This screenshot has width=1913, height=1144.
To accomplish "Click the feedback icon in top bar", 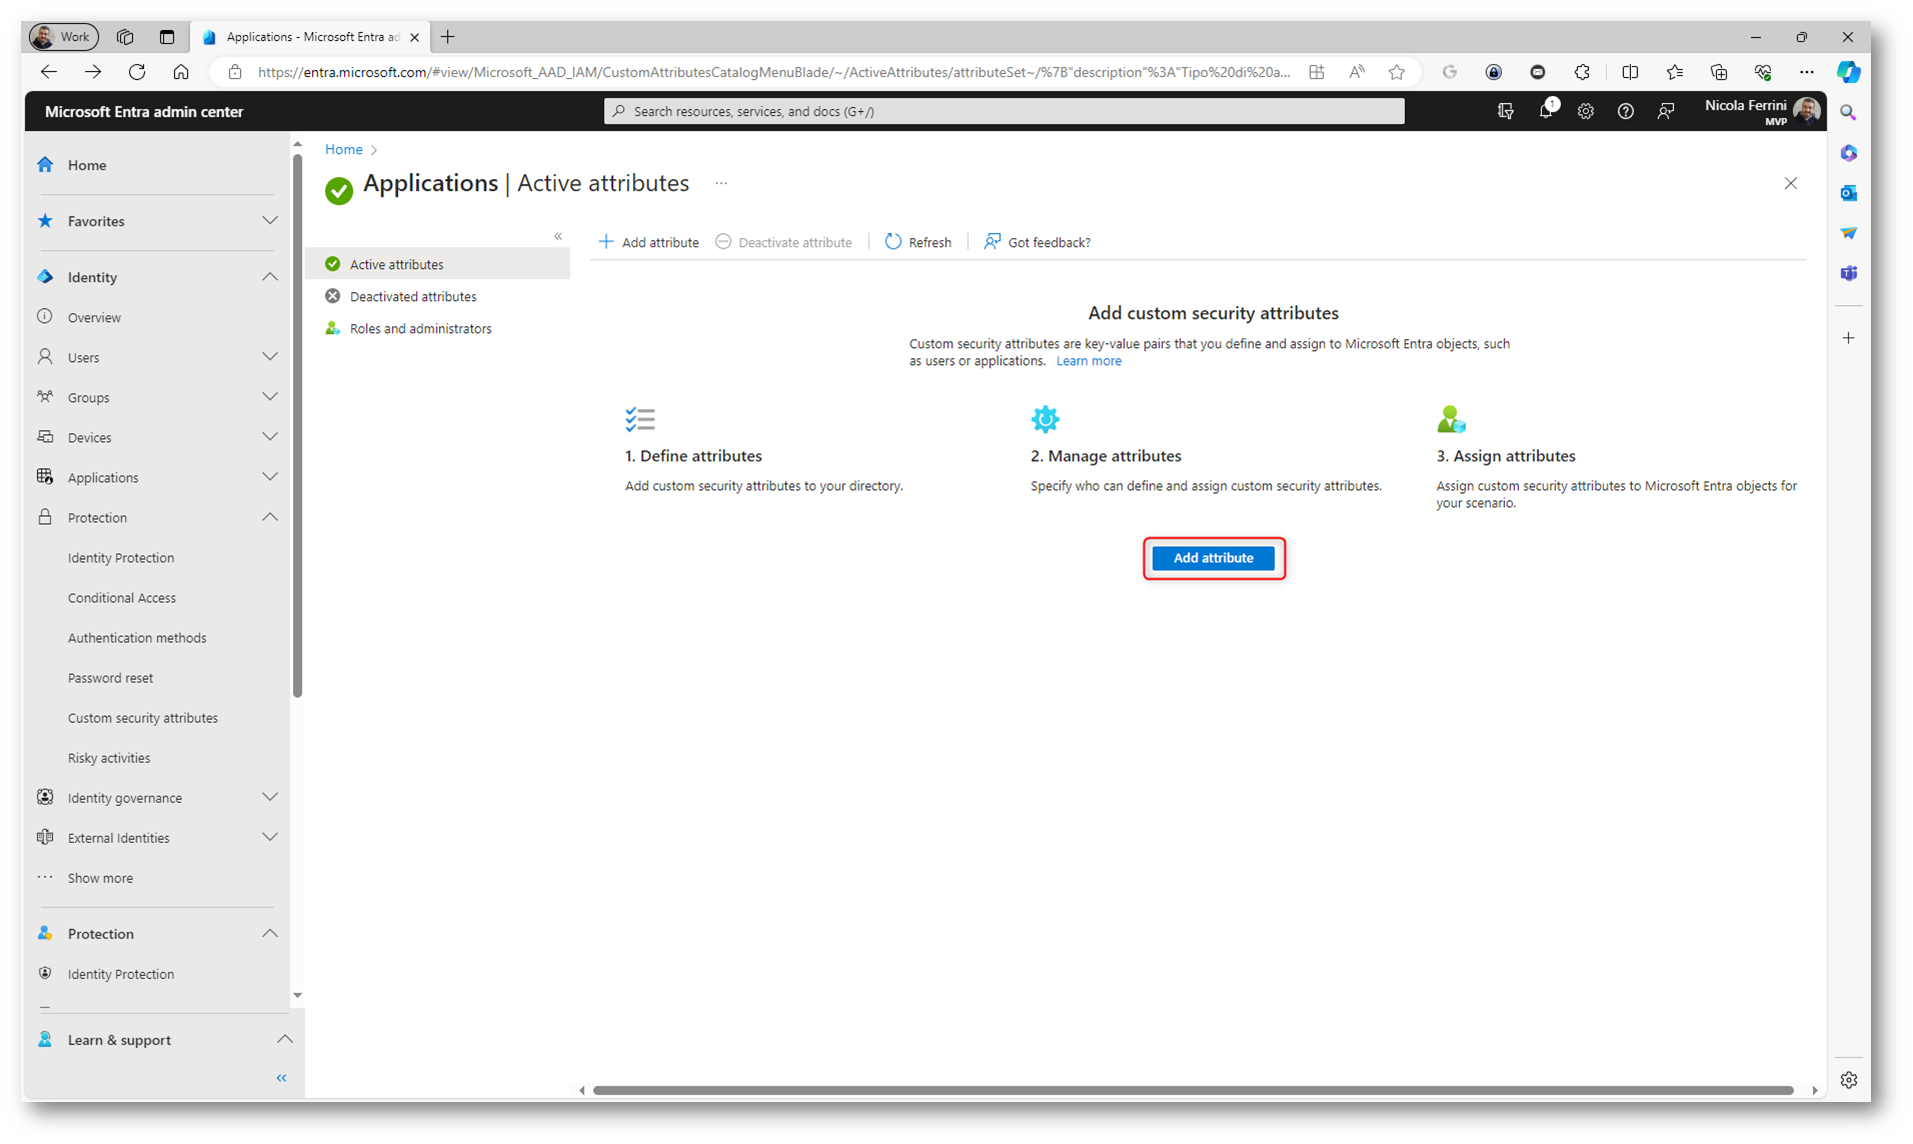I will pyautogui.click(x=1666, y=111).
